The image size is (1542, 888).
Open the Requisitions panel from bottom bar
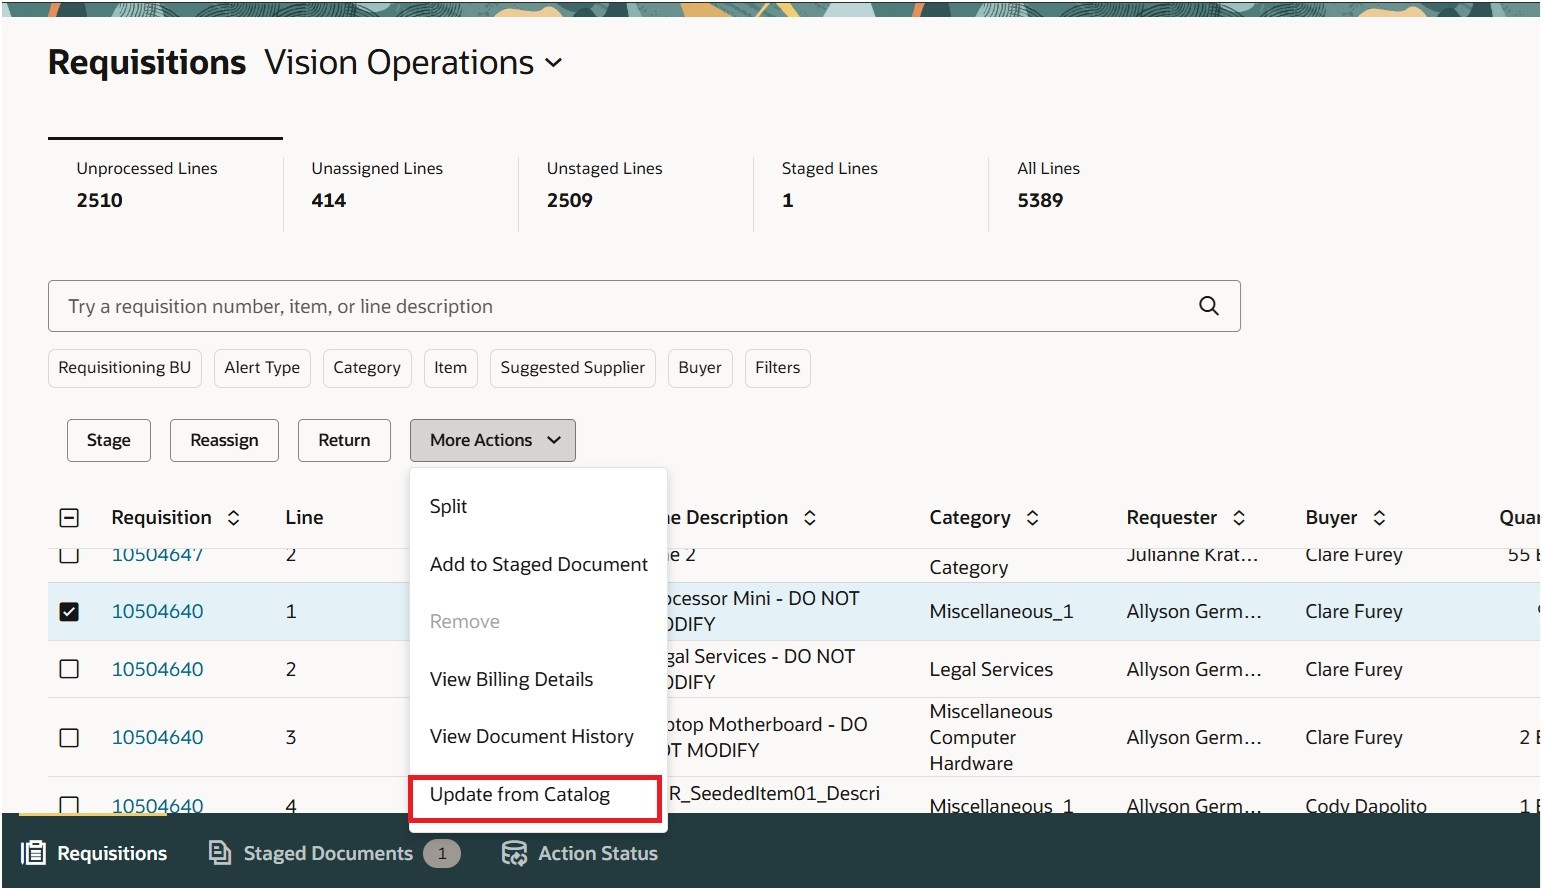tap(95, 853)
